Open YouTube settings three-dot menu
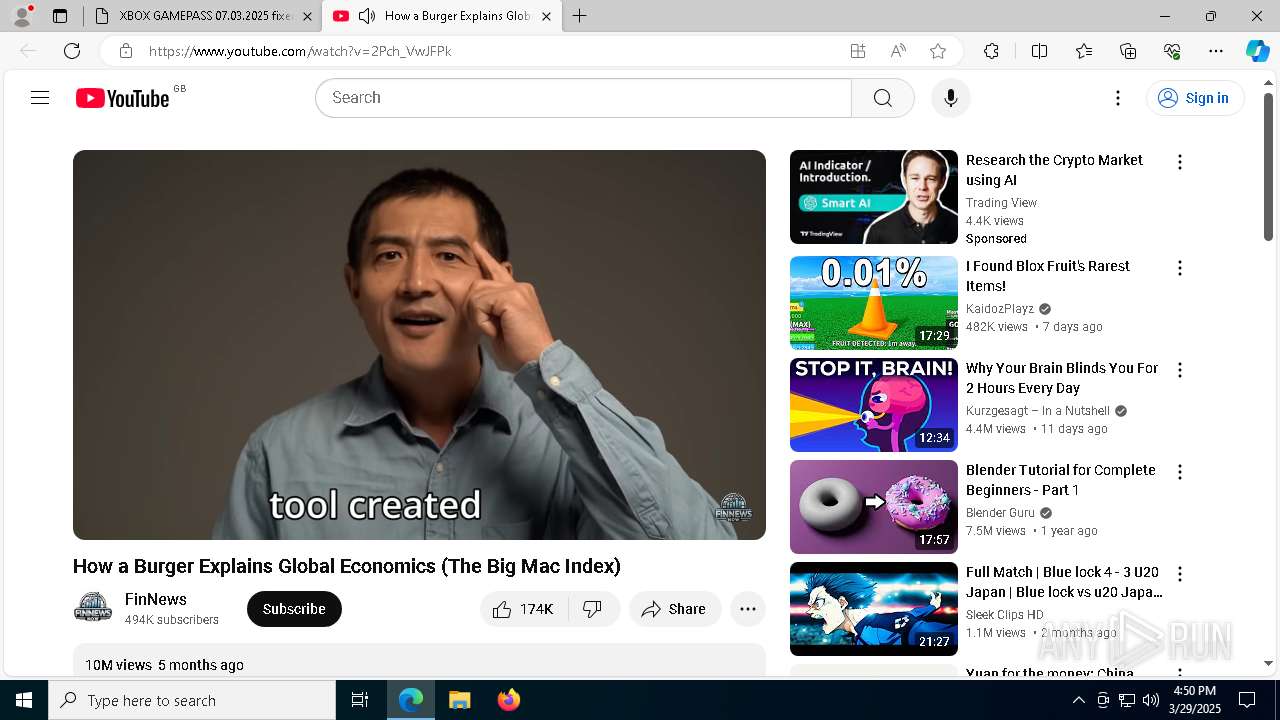This screenshot has height=720, width=1280. click(x=1118, y=98)
